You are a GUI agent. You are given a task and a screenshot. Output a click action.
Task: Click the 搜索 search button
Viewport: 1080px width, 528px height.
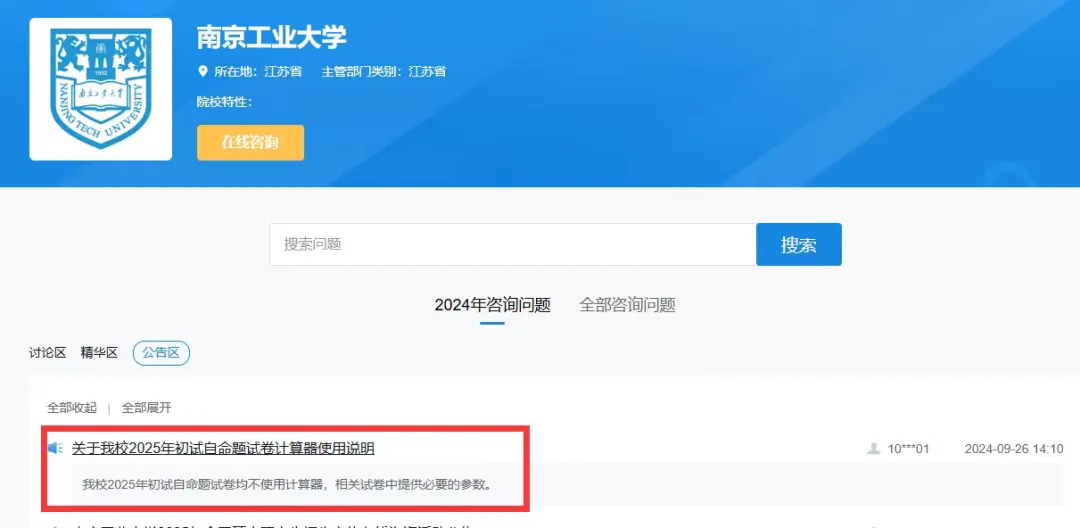click(x=798, y=244)
